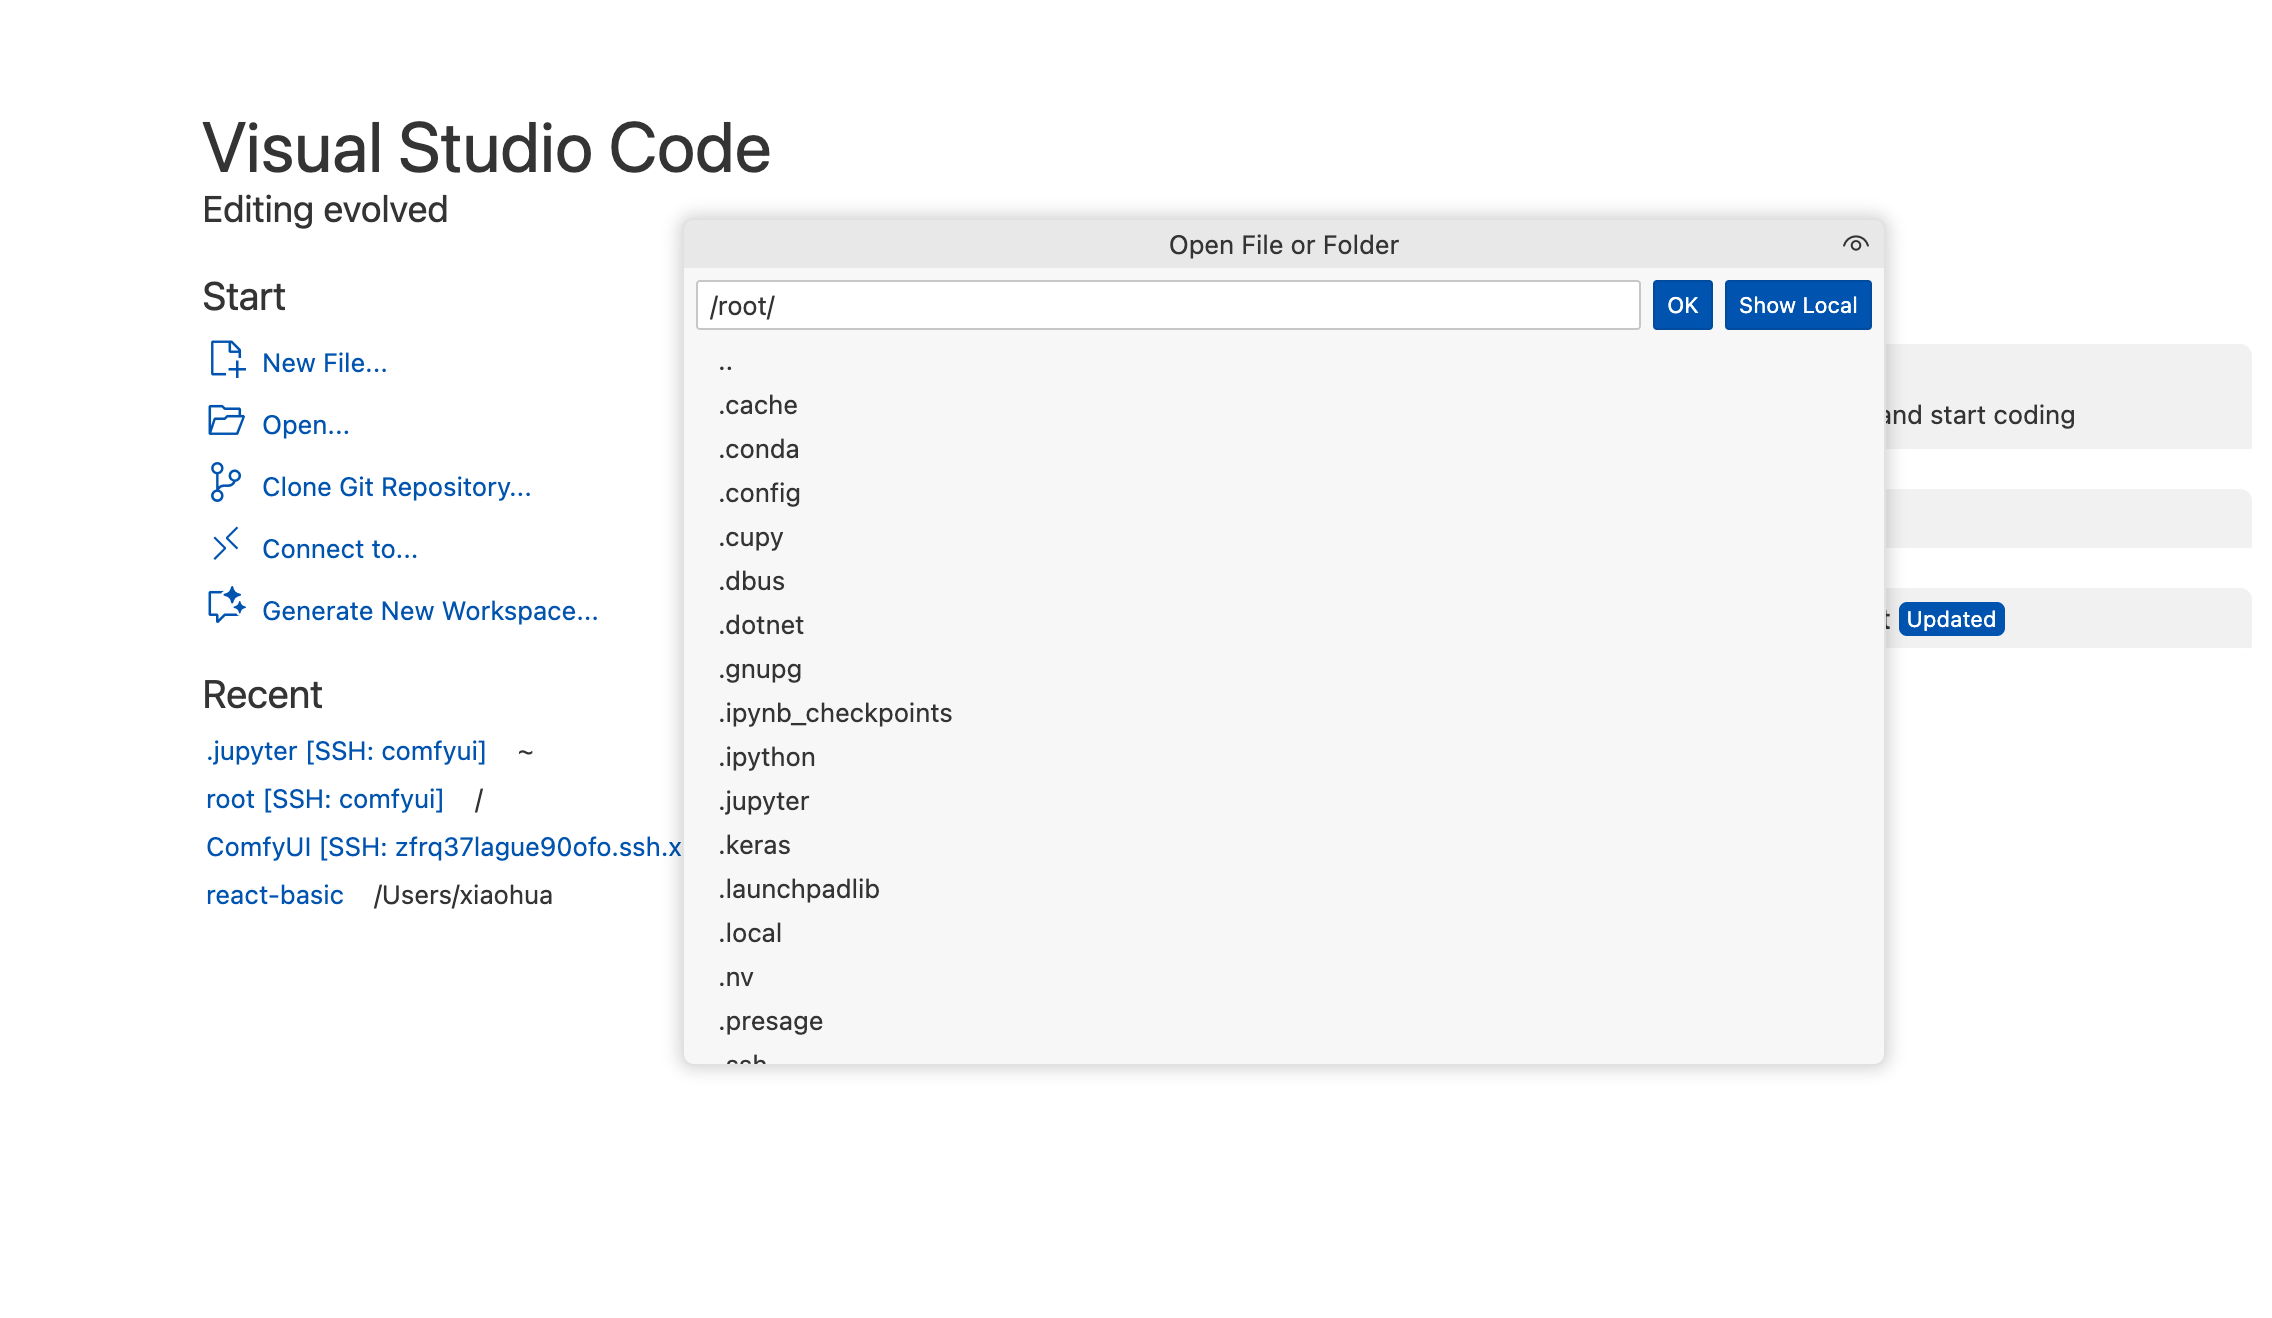The height and width of the screenshot is (1318, 2272).
Task: Select the .keras folder entry
Action: tap(1283, 845)
